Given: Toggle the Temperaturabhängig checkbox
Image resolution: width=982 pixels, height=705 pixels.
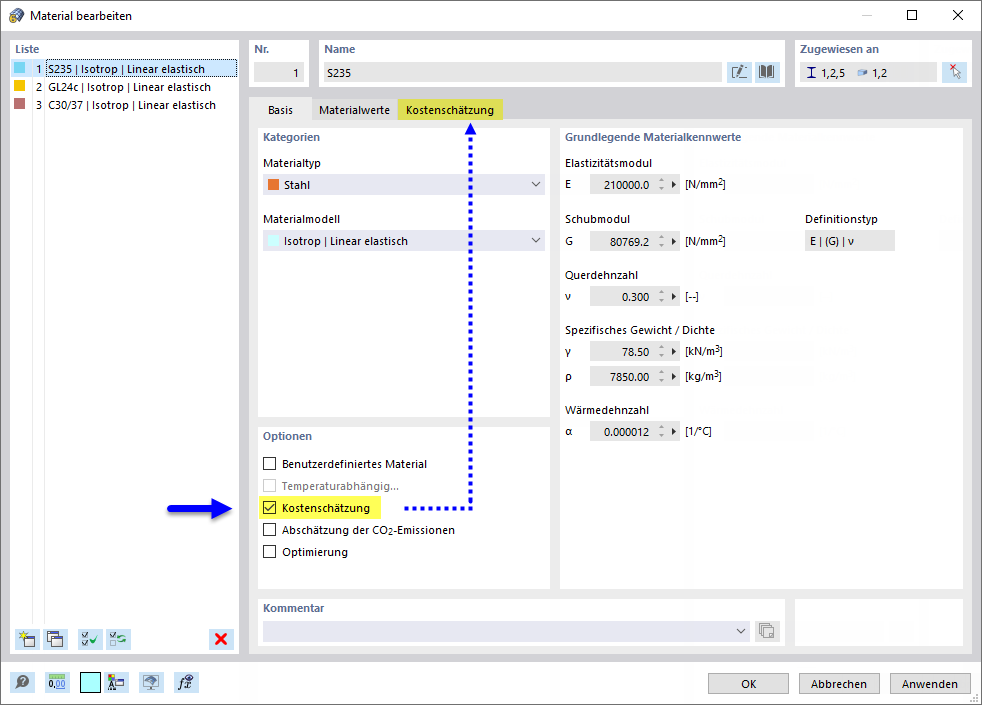Looking at the screenshot, I should (x=269, y=486).
